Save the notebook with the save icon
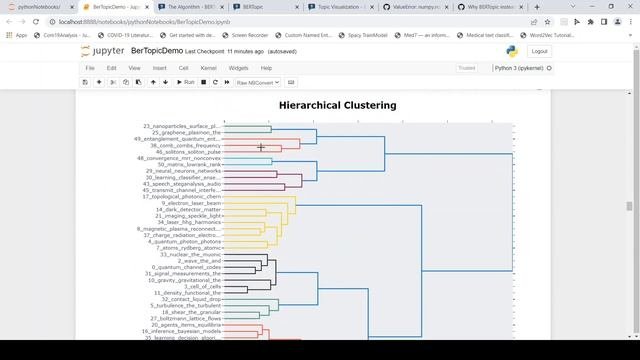Screen dimensions: 640x360 (85, 82)
